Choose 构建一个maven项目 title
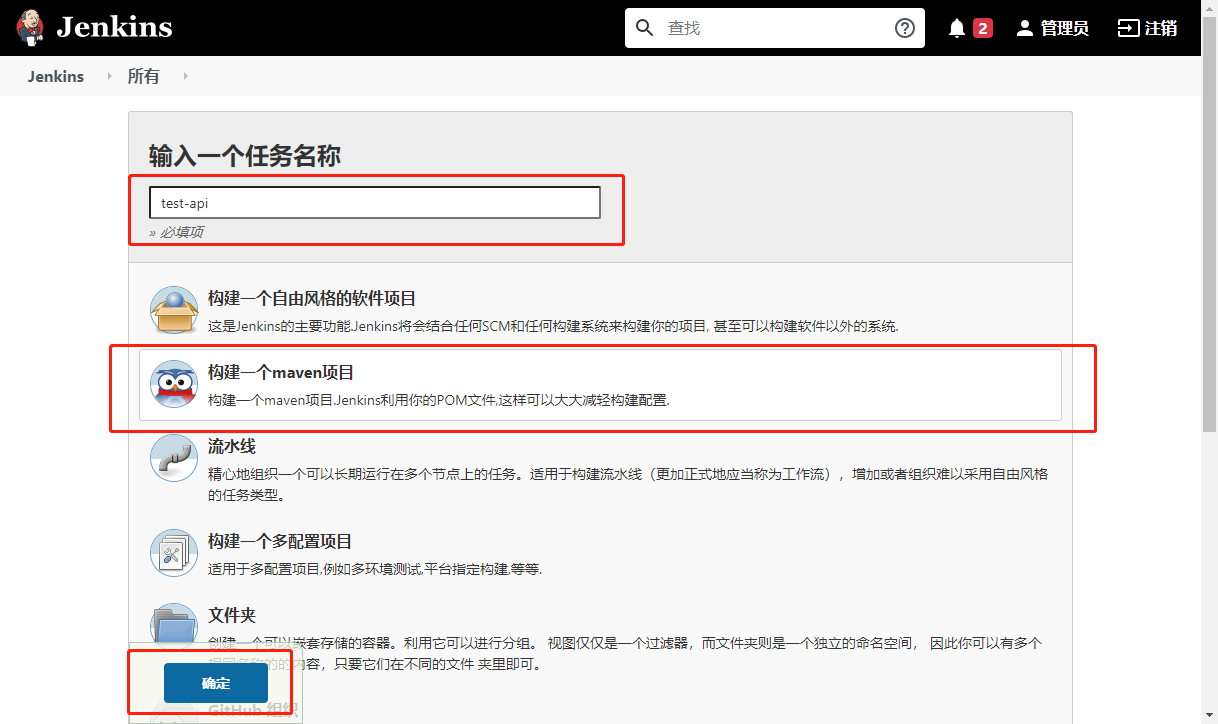This screenshot has height=724, width=1218. [281, 373]
